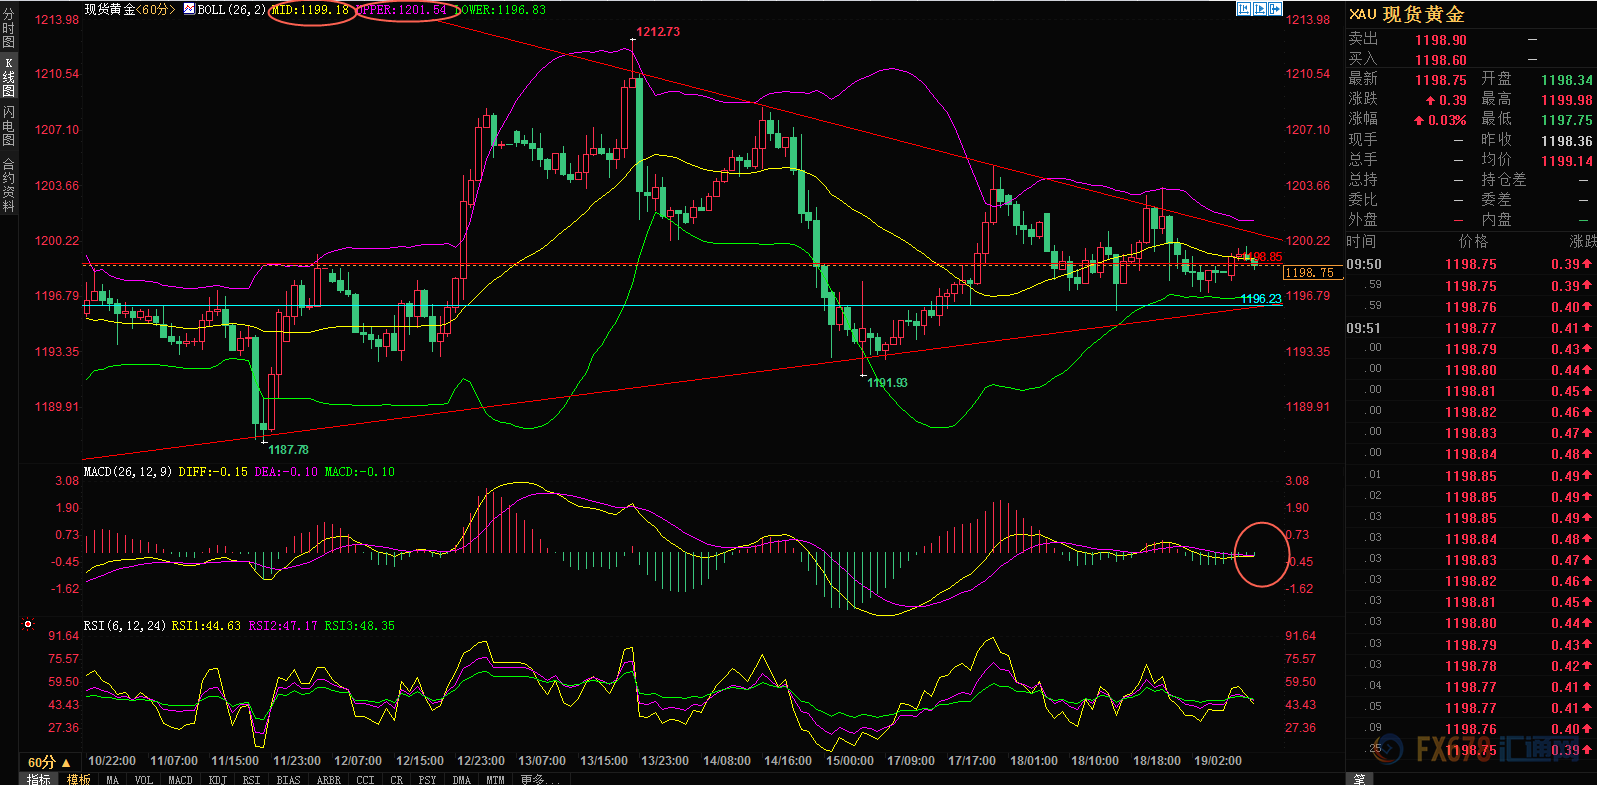Click the 19/02:00 time axis label

pos(1218,761)
